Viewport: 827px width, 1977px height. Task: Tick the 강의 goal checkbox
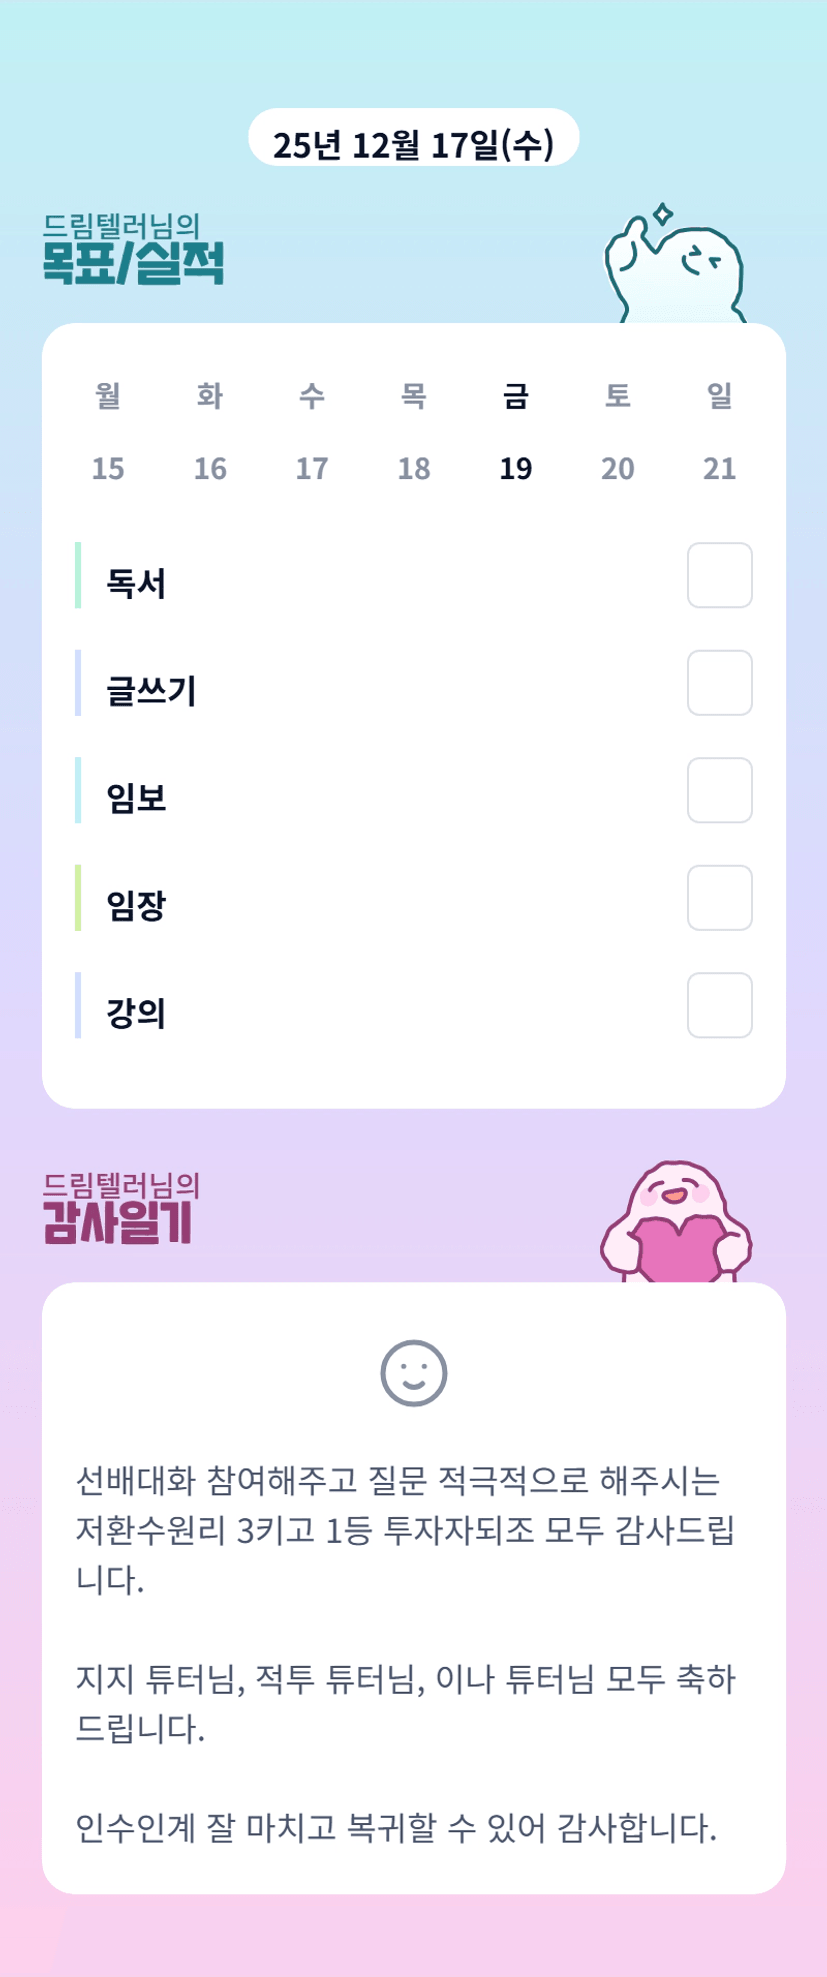pyautogui.click(x=719, y=1005)
